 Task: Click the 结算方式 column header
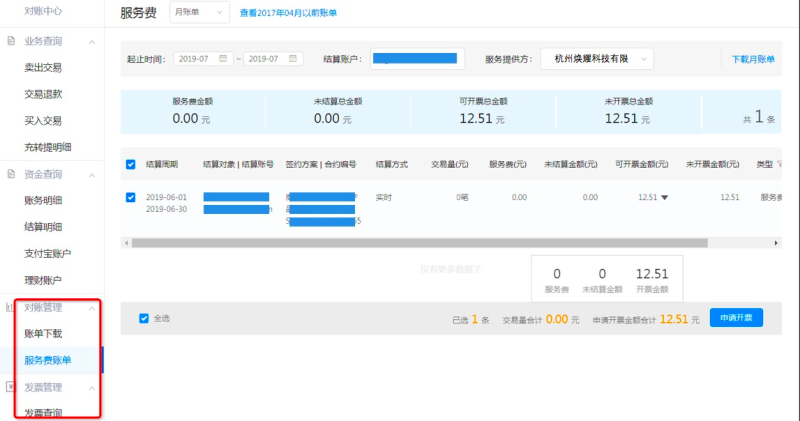tap(392, 164)
